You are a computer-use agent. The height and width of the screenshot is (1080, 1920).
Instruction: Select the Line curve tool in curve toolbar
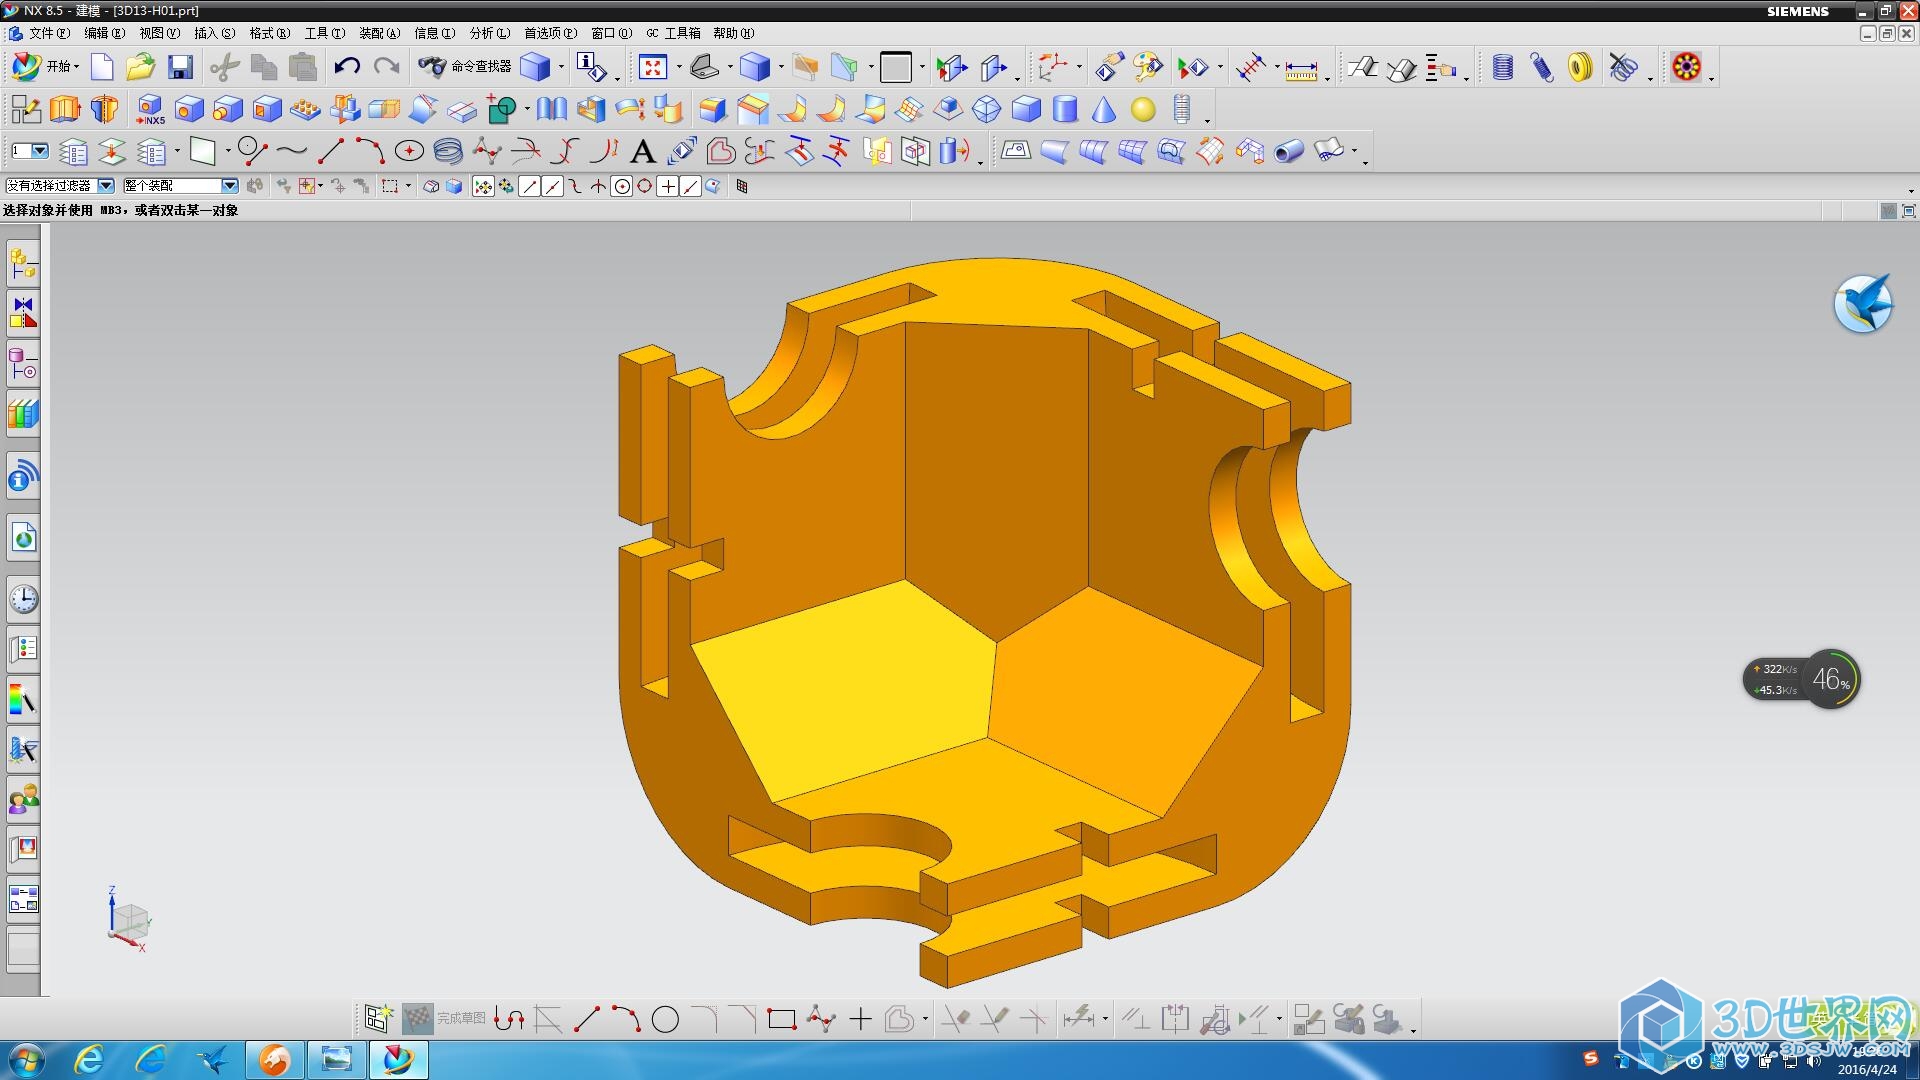[331, 151]
